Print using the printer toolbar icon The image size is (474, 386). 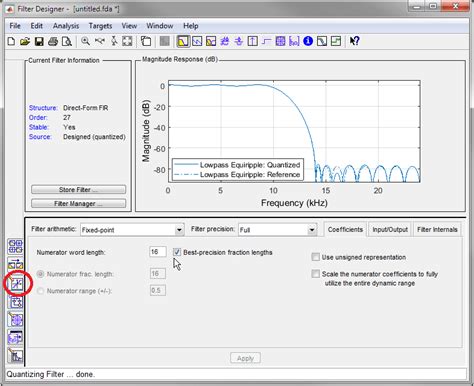pos(53,41)
